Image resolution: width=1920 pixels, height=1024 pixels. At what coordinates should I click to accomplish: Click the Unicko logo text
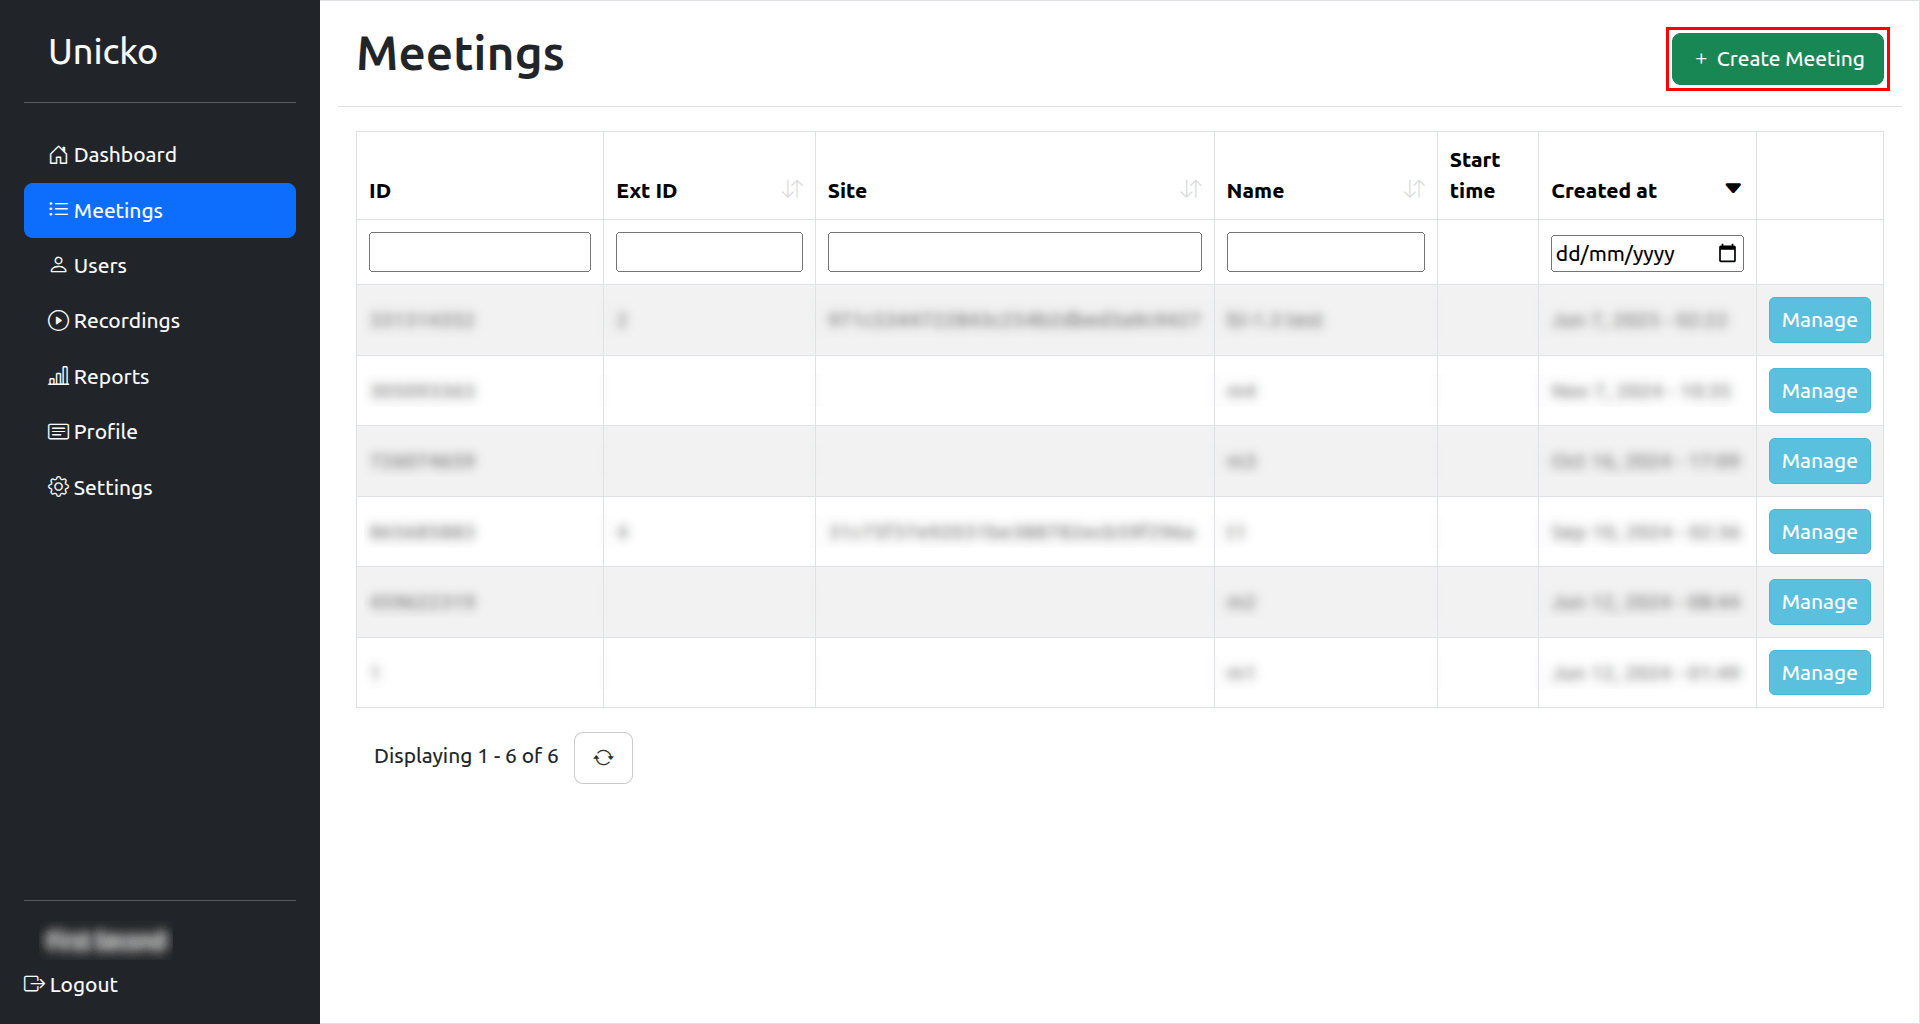click(x=103, y=52)
